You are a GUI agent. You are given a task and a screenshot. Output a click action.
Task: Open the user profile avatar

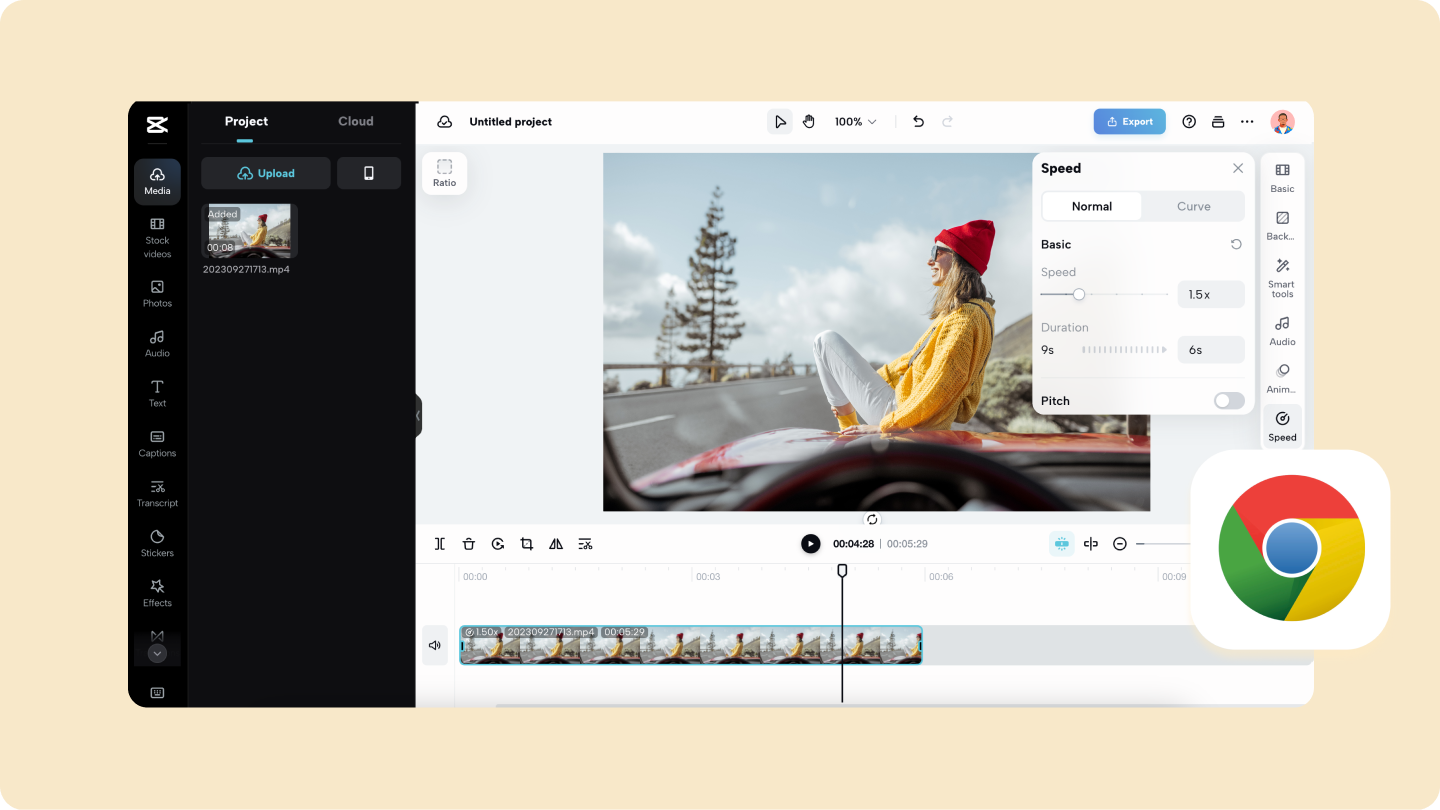coord(1282,122)
